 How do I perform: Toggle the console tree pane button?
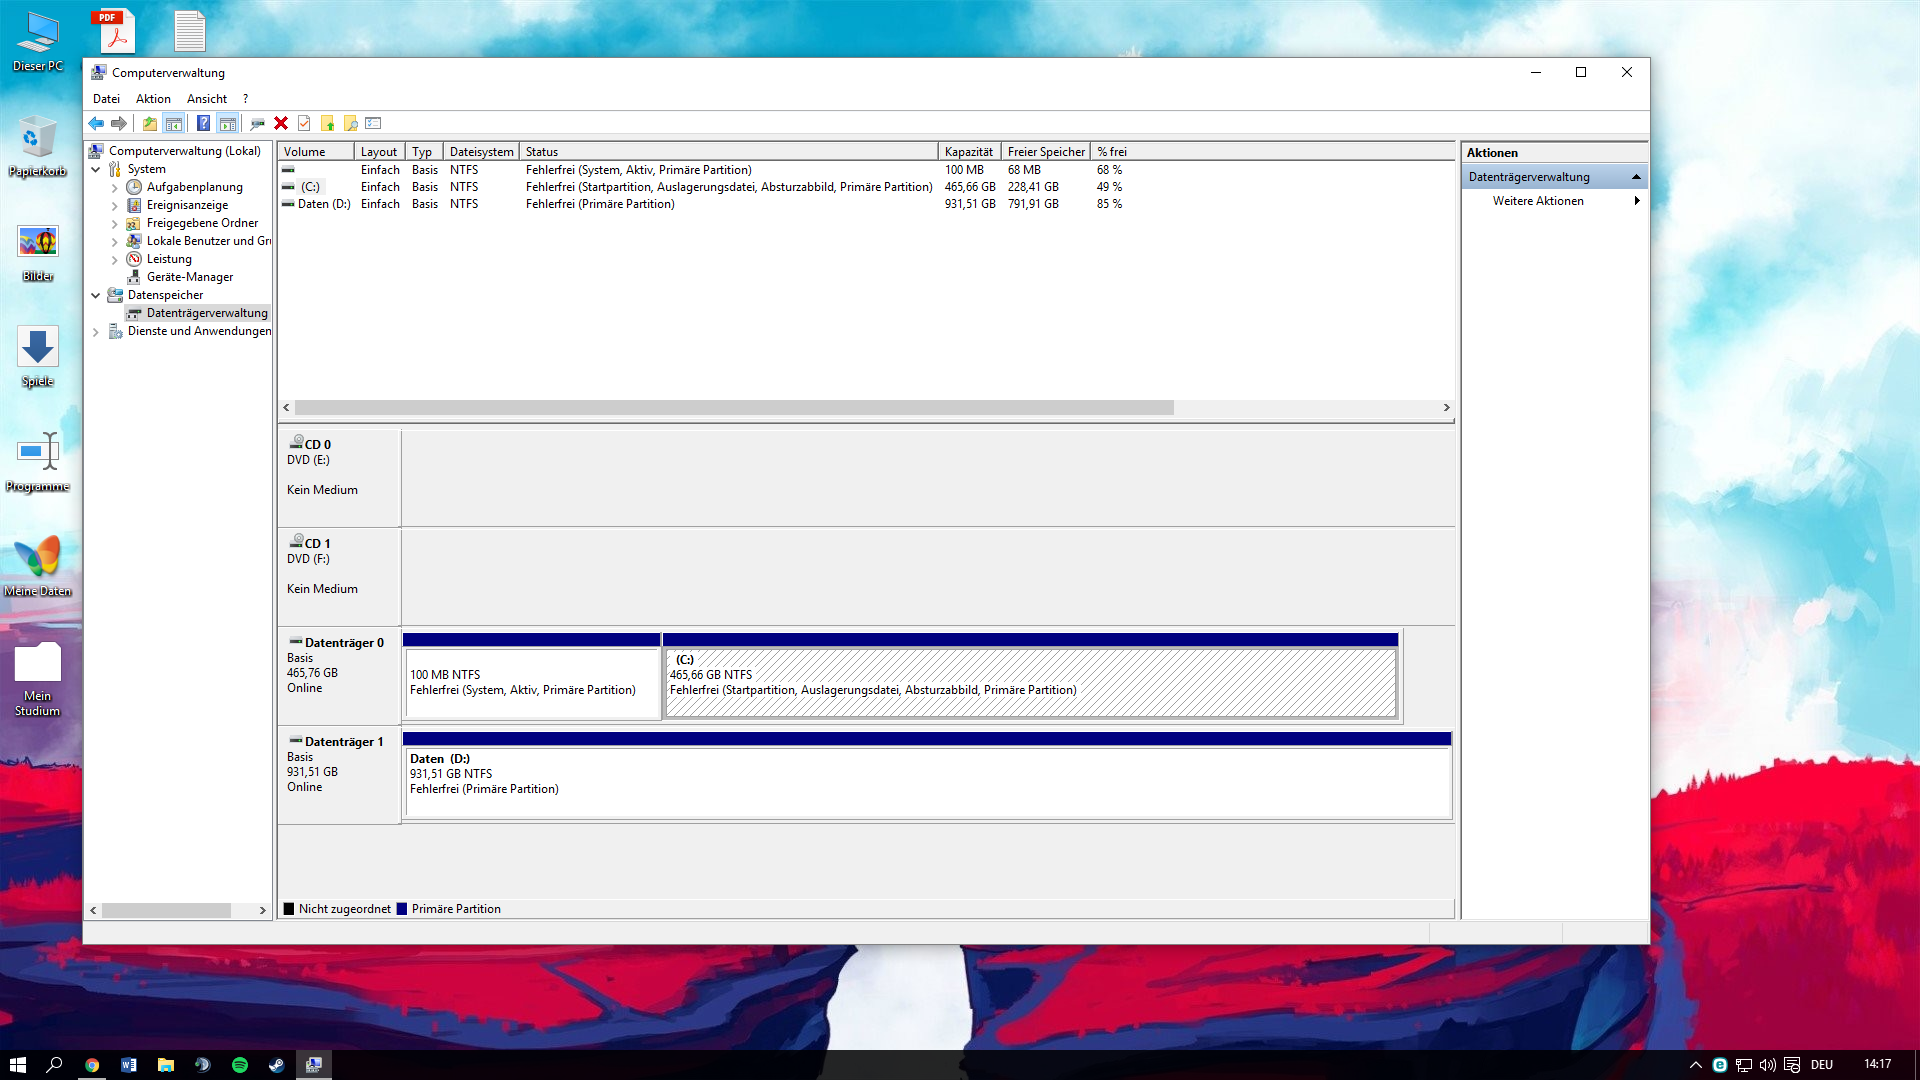174,123
